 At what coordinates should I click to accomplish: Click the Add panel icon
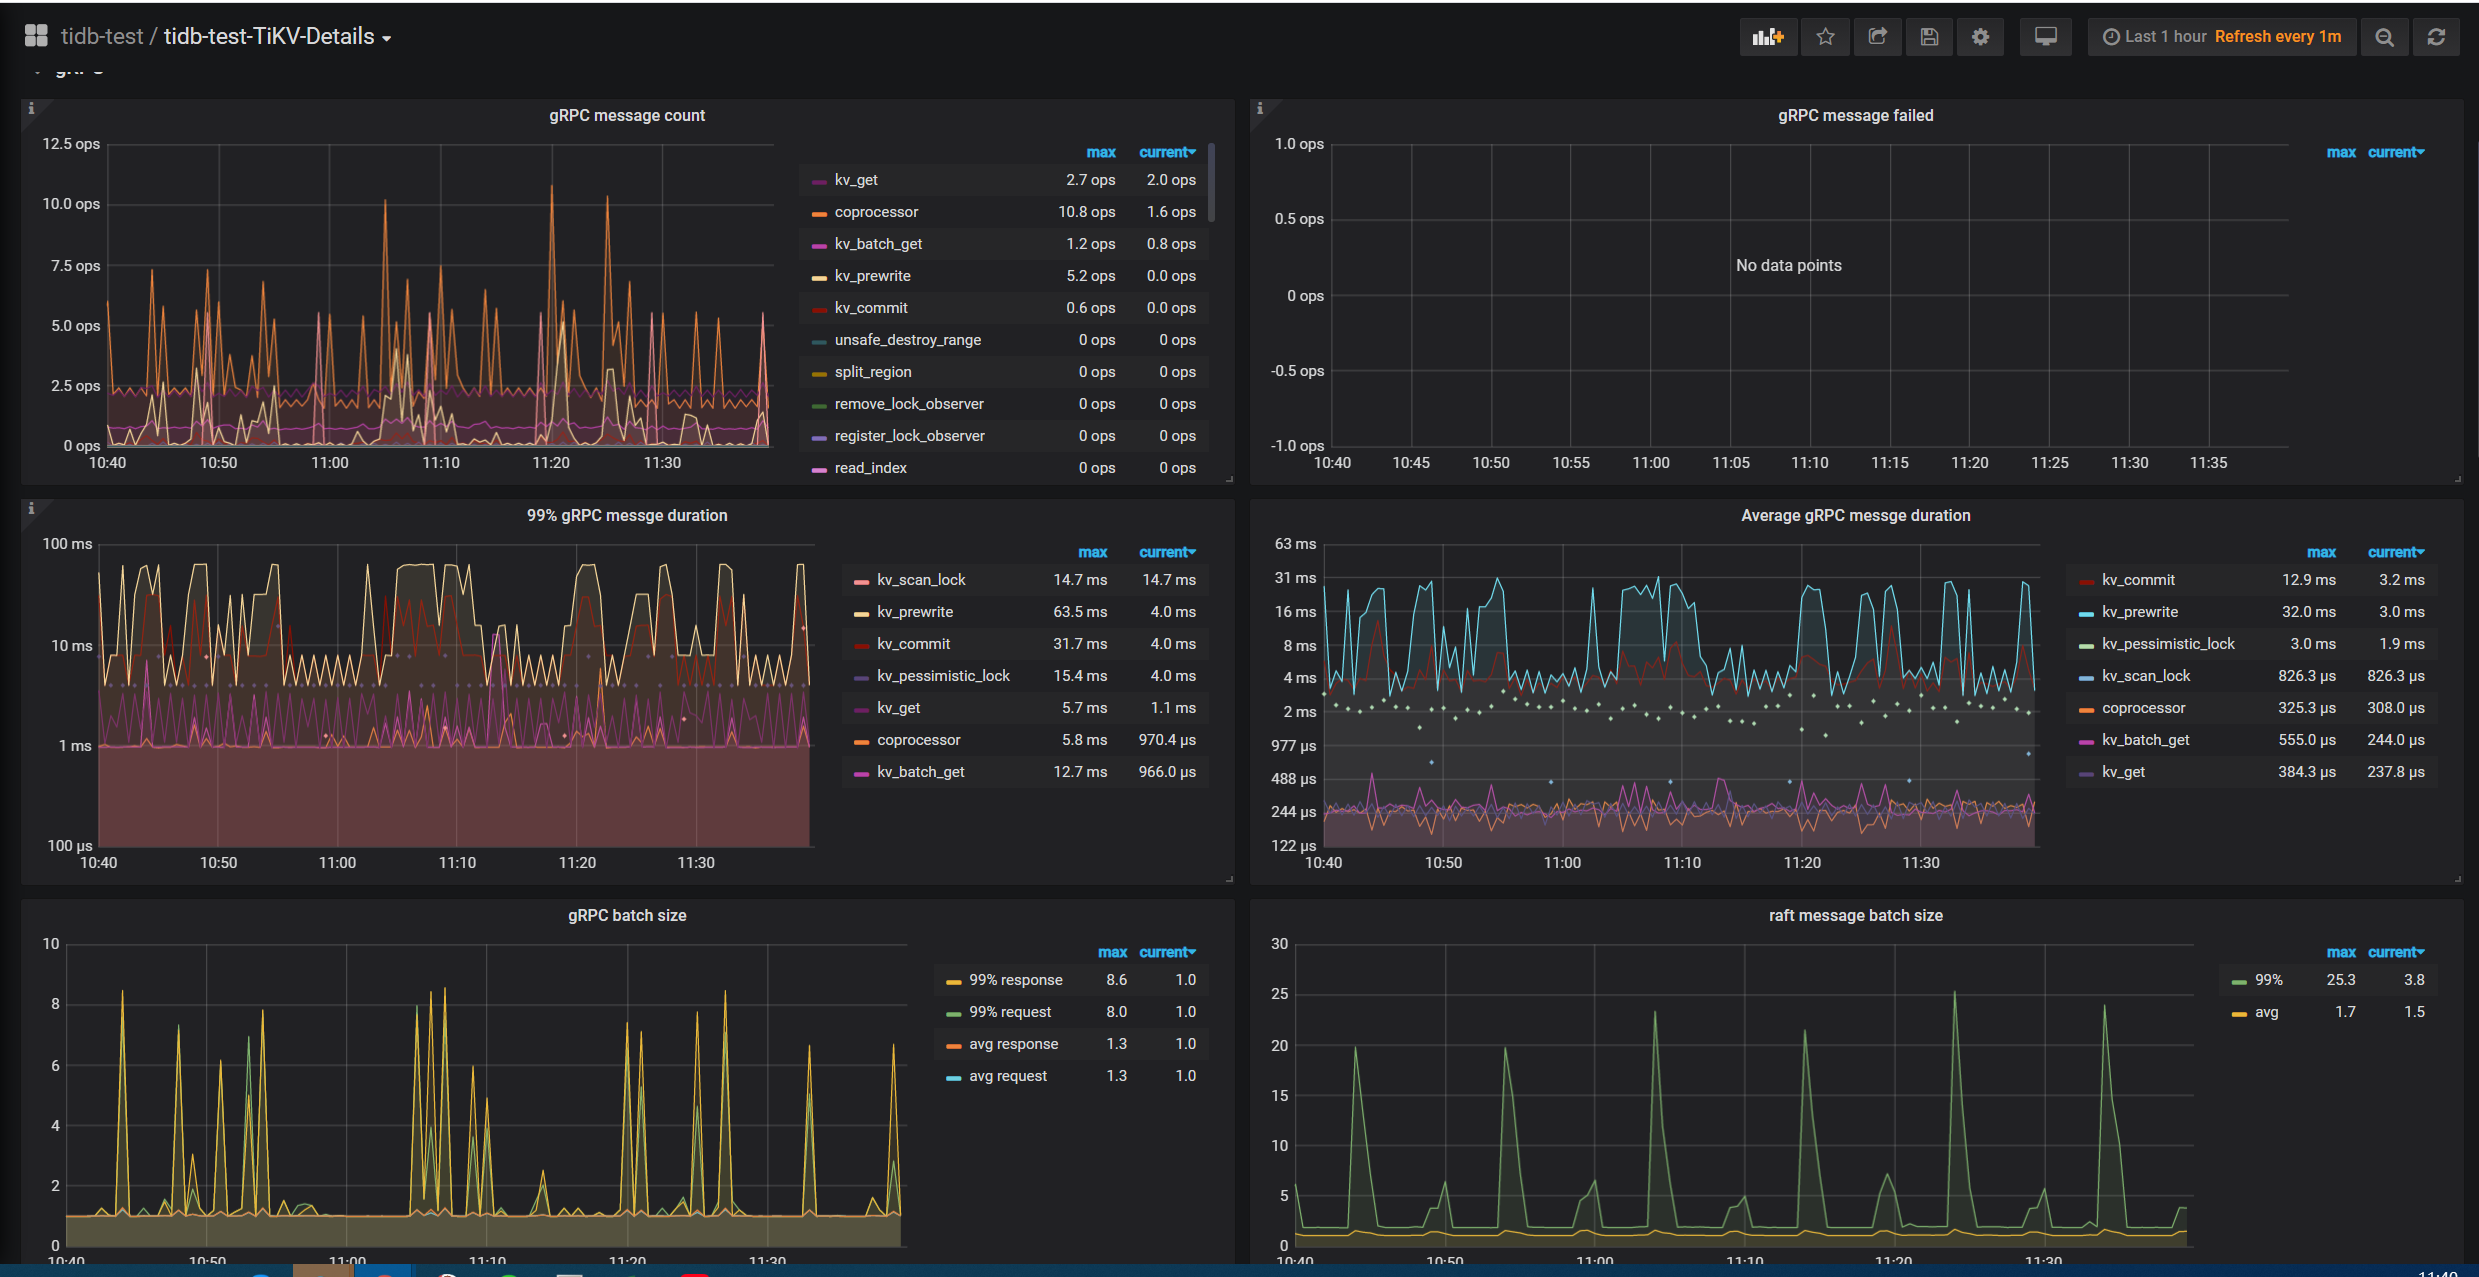coord(1767,37)
